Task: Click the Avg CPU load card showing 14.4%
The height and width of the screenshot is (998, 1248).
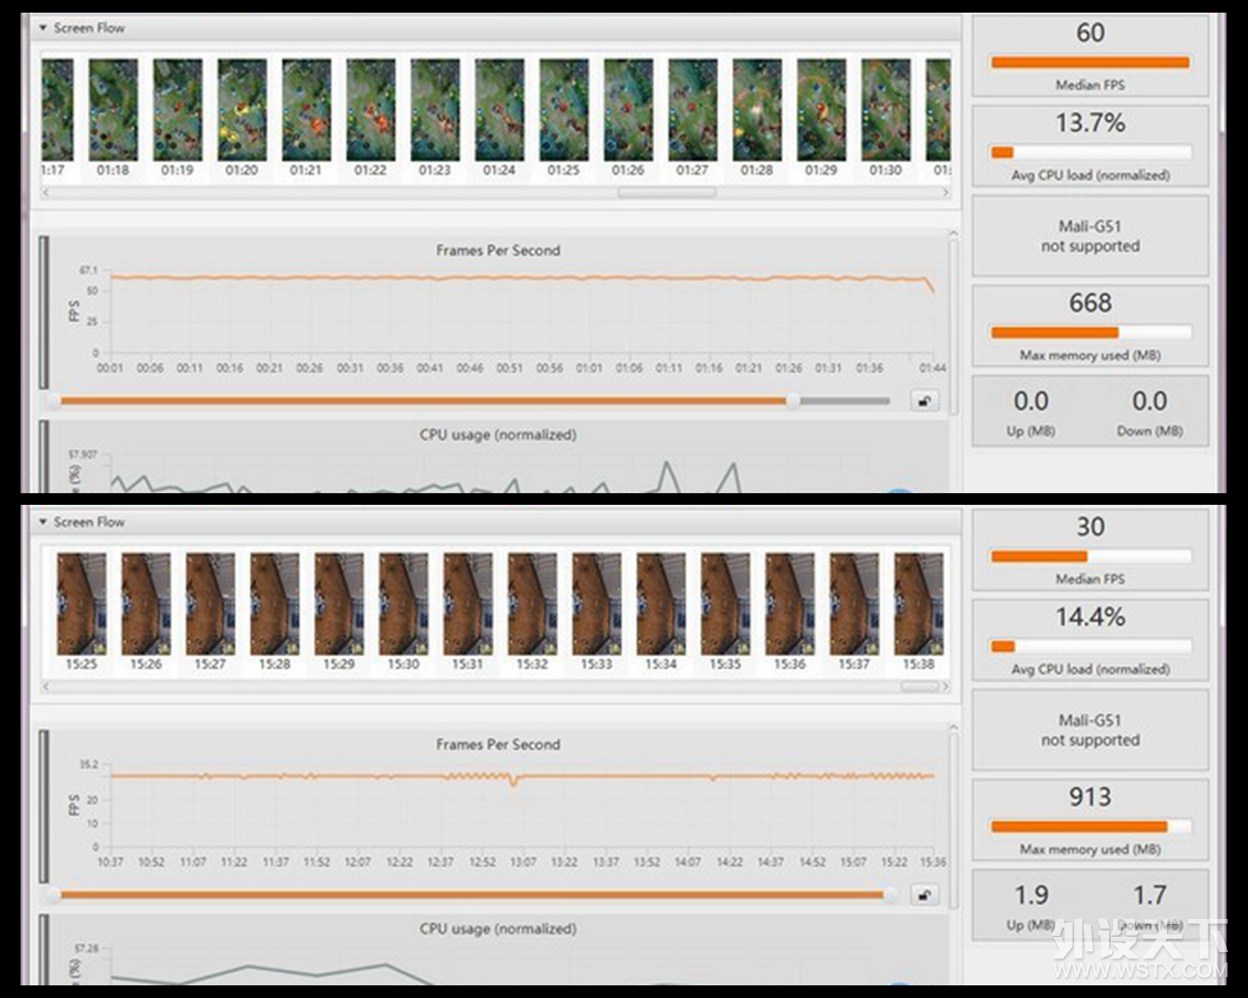Action: (x=1090, y=641)
